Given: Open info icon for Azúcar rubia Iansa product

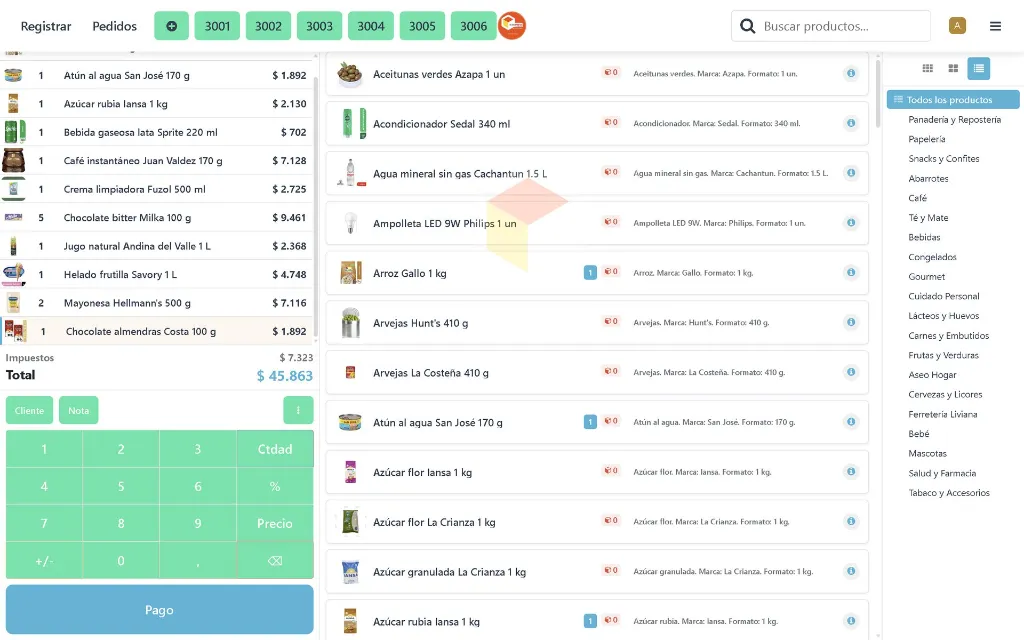Looking at the screenshot, I should click(x=851, y=620).
